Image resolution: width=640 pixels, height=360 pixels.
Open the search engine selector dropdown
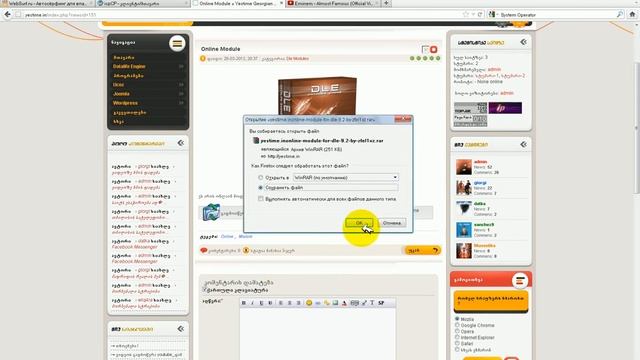point(493,14)
